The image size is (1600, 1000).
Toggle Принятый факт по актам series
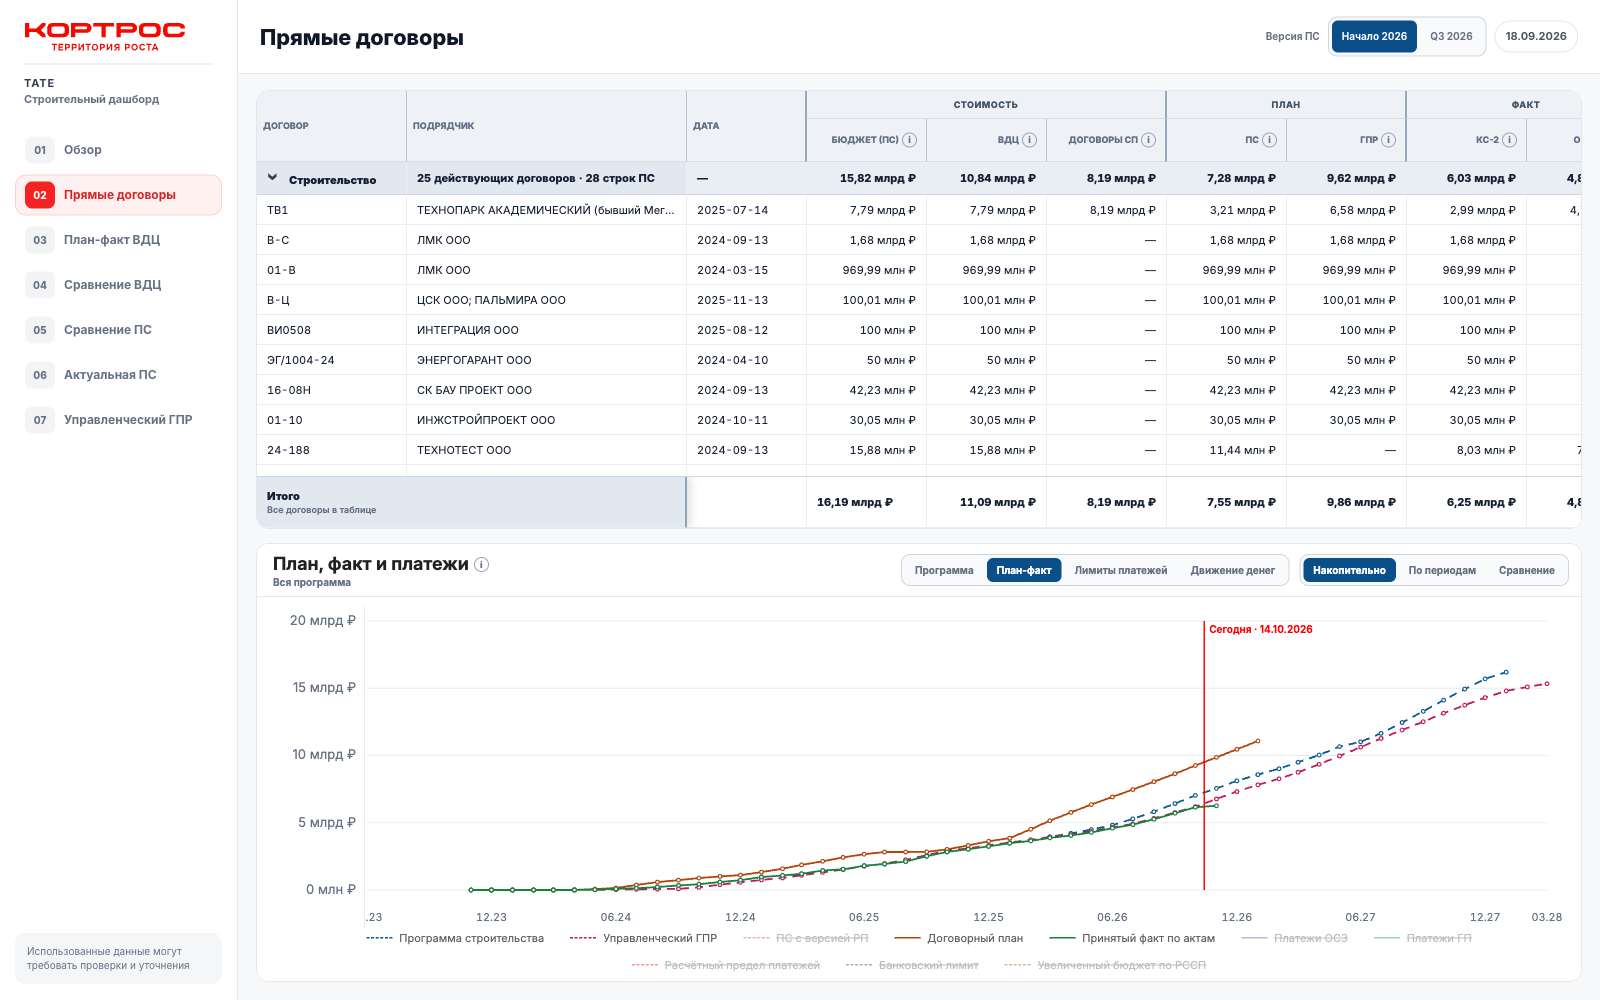click(x=1132, y=938)
